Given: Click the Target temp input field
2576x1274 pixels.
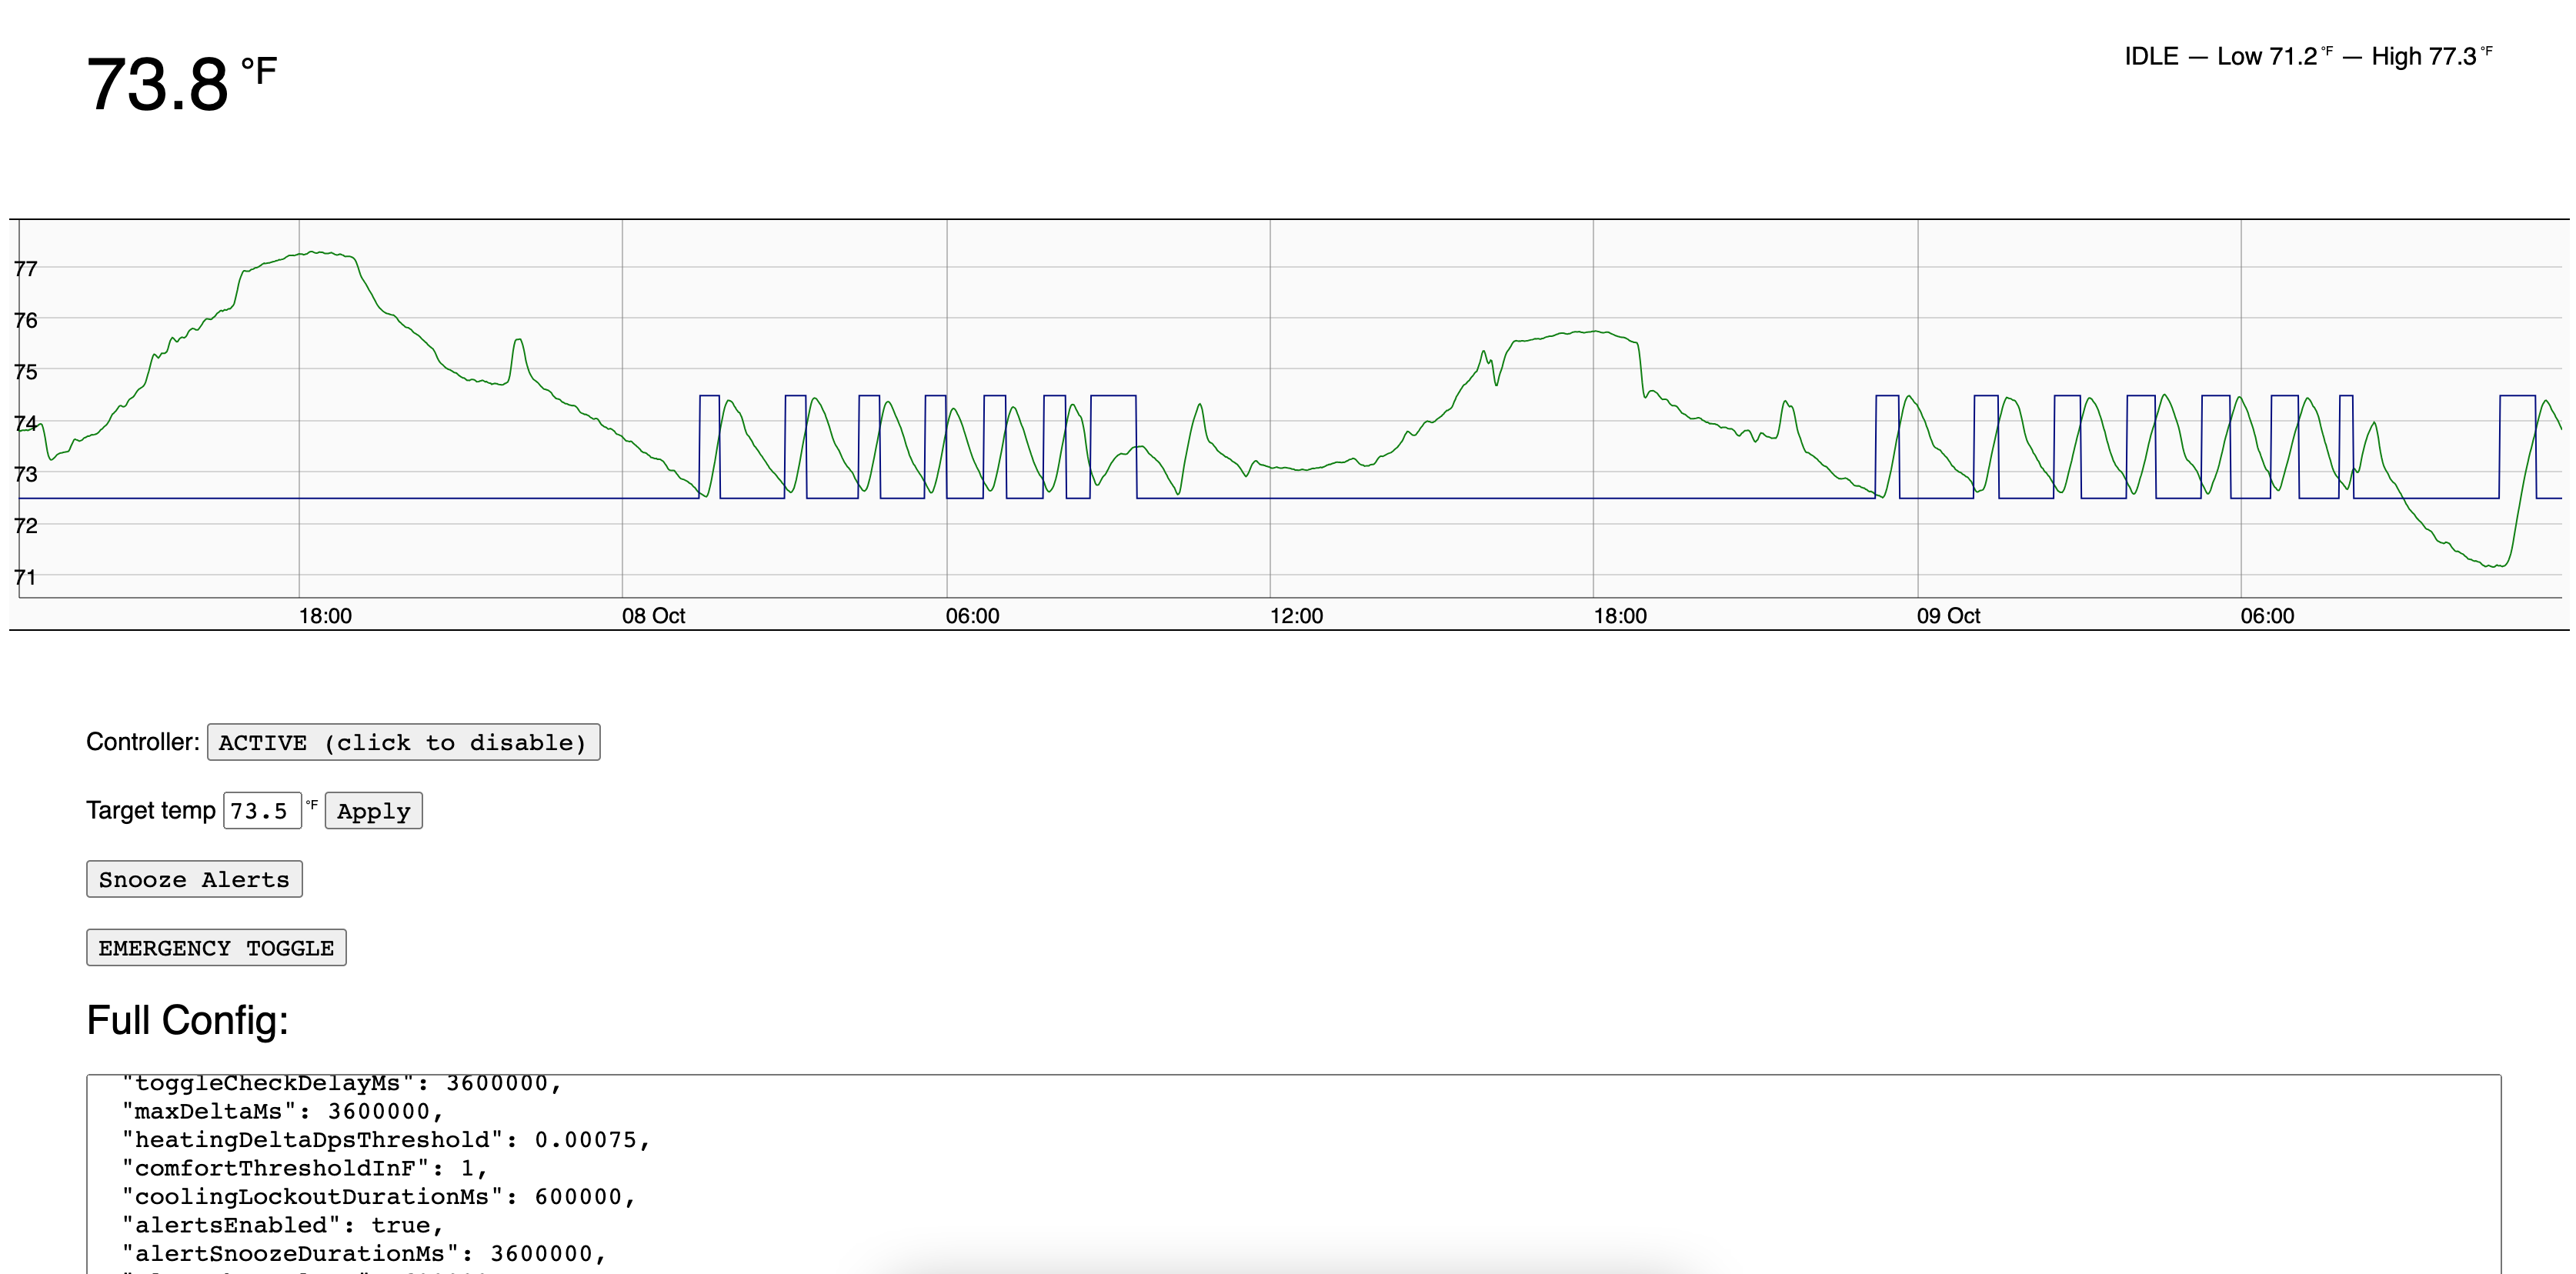Looking at the screenshot, I should [x=261, y=811].
